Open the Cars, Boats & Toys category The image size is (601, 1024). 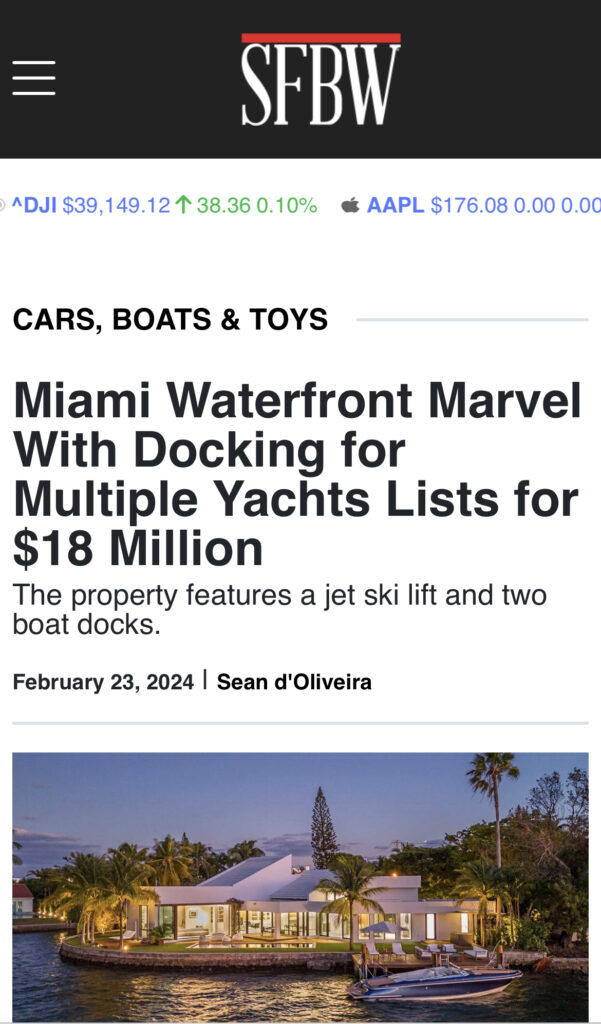[x=170, y=320]
